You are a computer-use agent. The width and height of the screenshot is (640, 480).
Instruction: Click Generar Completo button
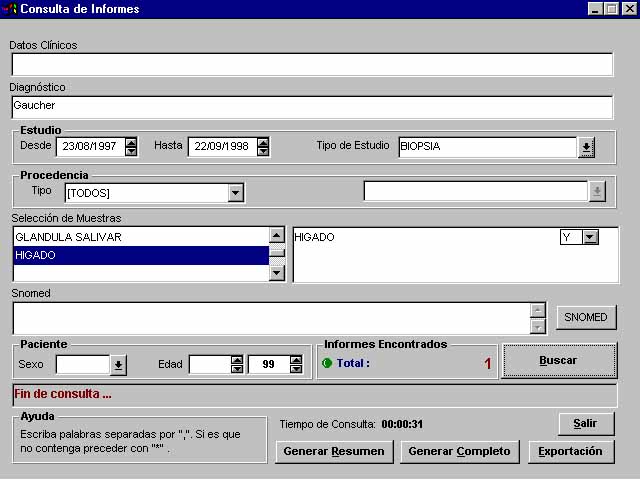tap(459, 451)
